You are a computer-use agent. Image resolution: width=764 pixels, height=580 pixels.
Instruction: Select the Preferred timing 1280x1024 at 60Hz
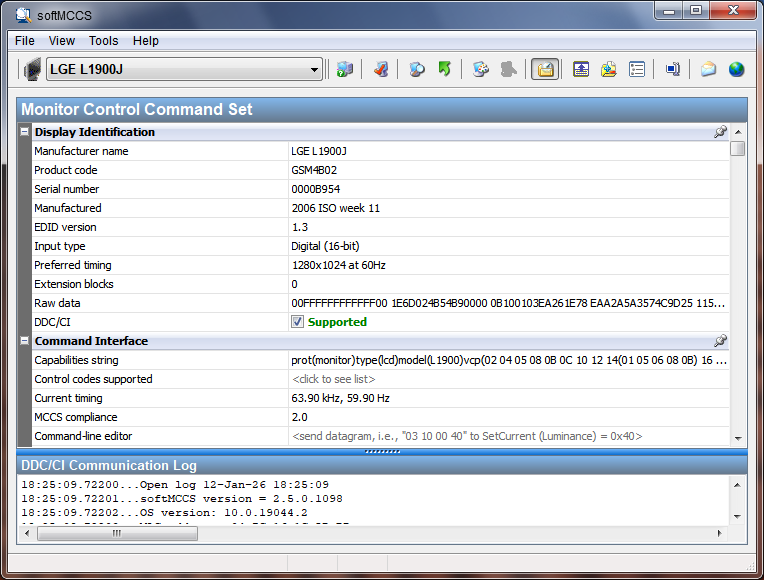click(x=339, y=265)
